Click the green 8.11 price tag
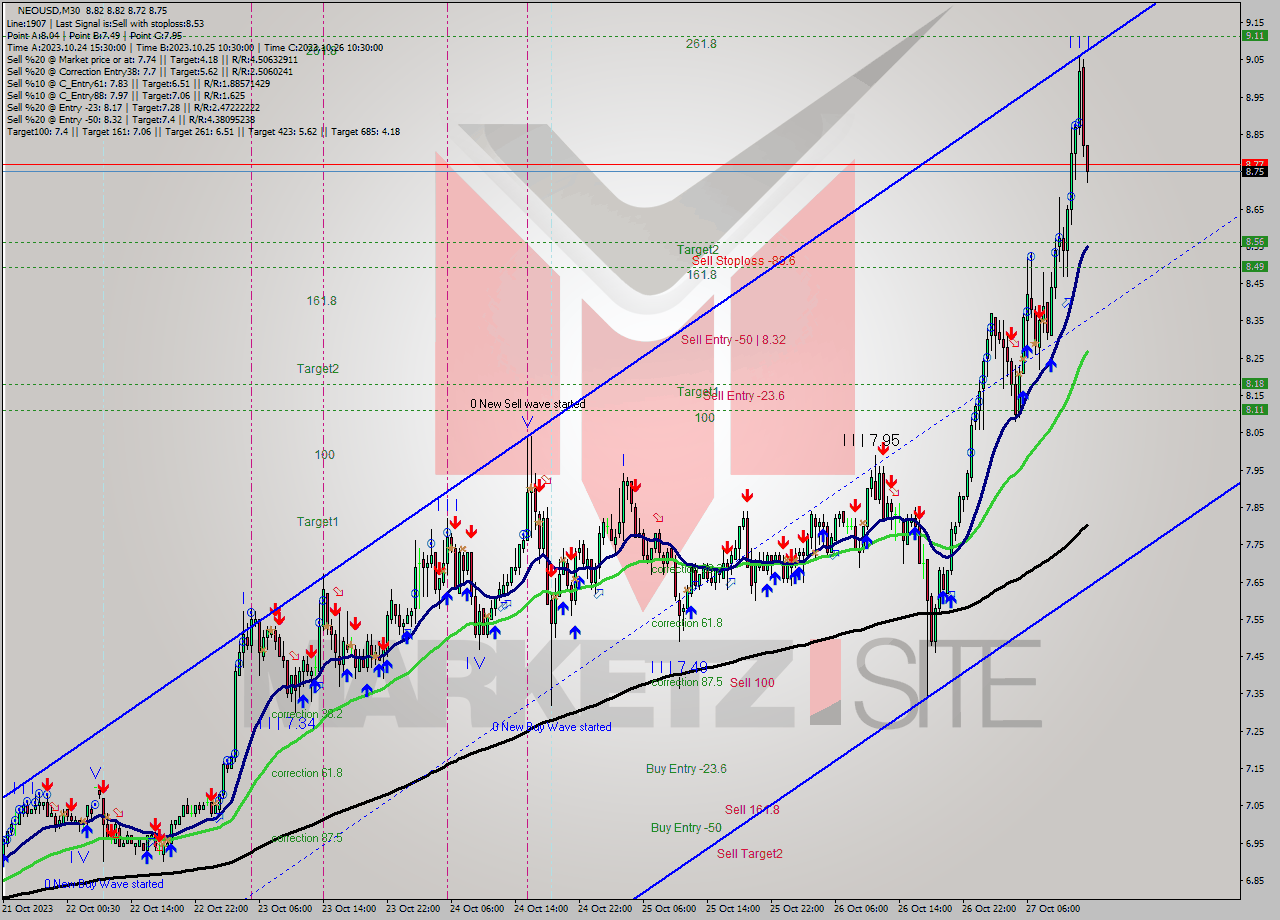This screenshot has width=1280, height=920. click(1255, 410)
